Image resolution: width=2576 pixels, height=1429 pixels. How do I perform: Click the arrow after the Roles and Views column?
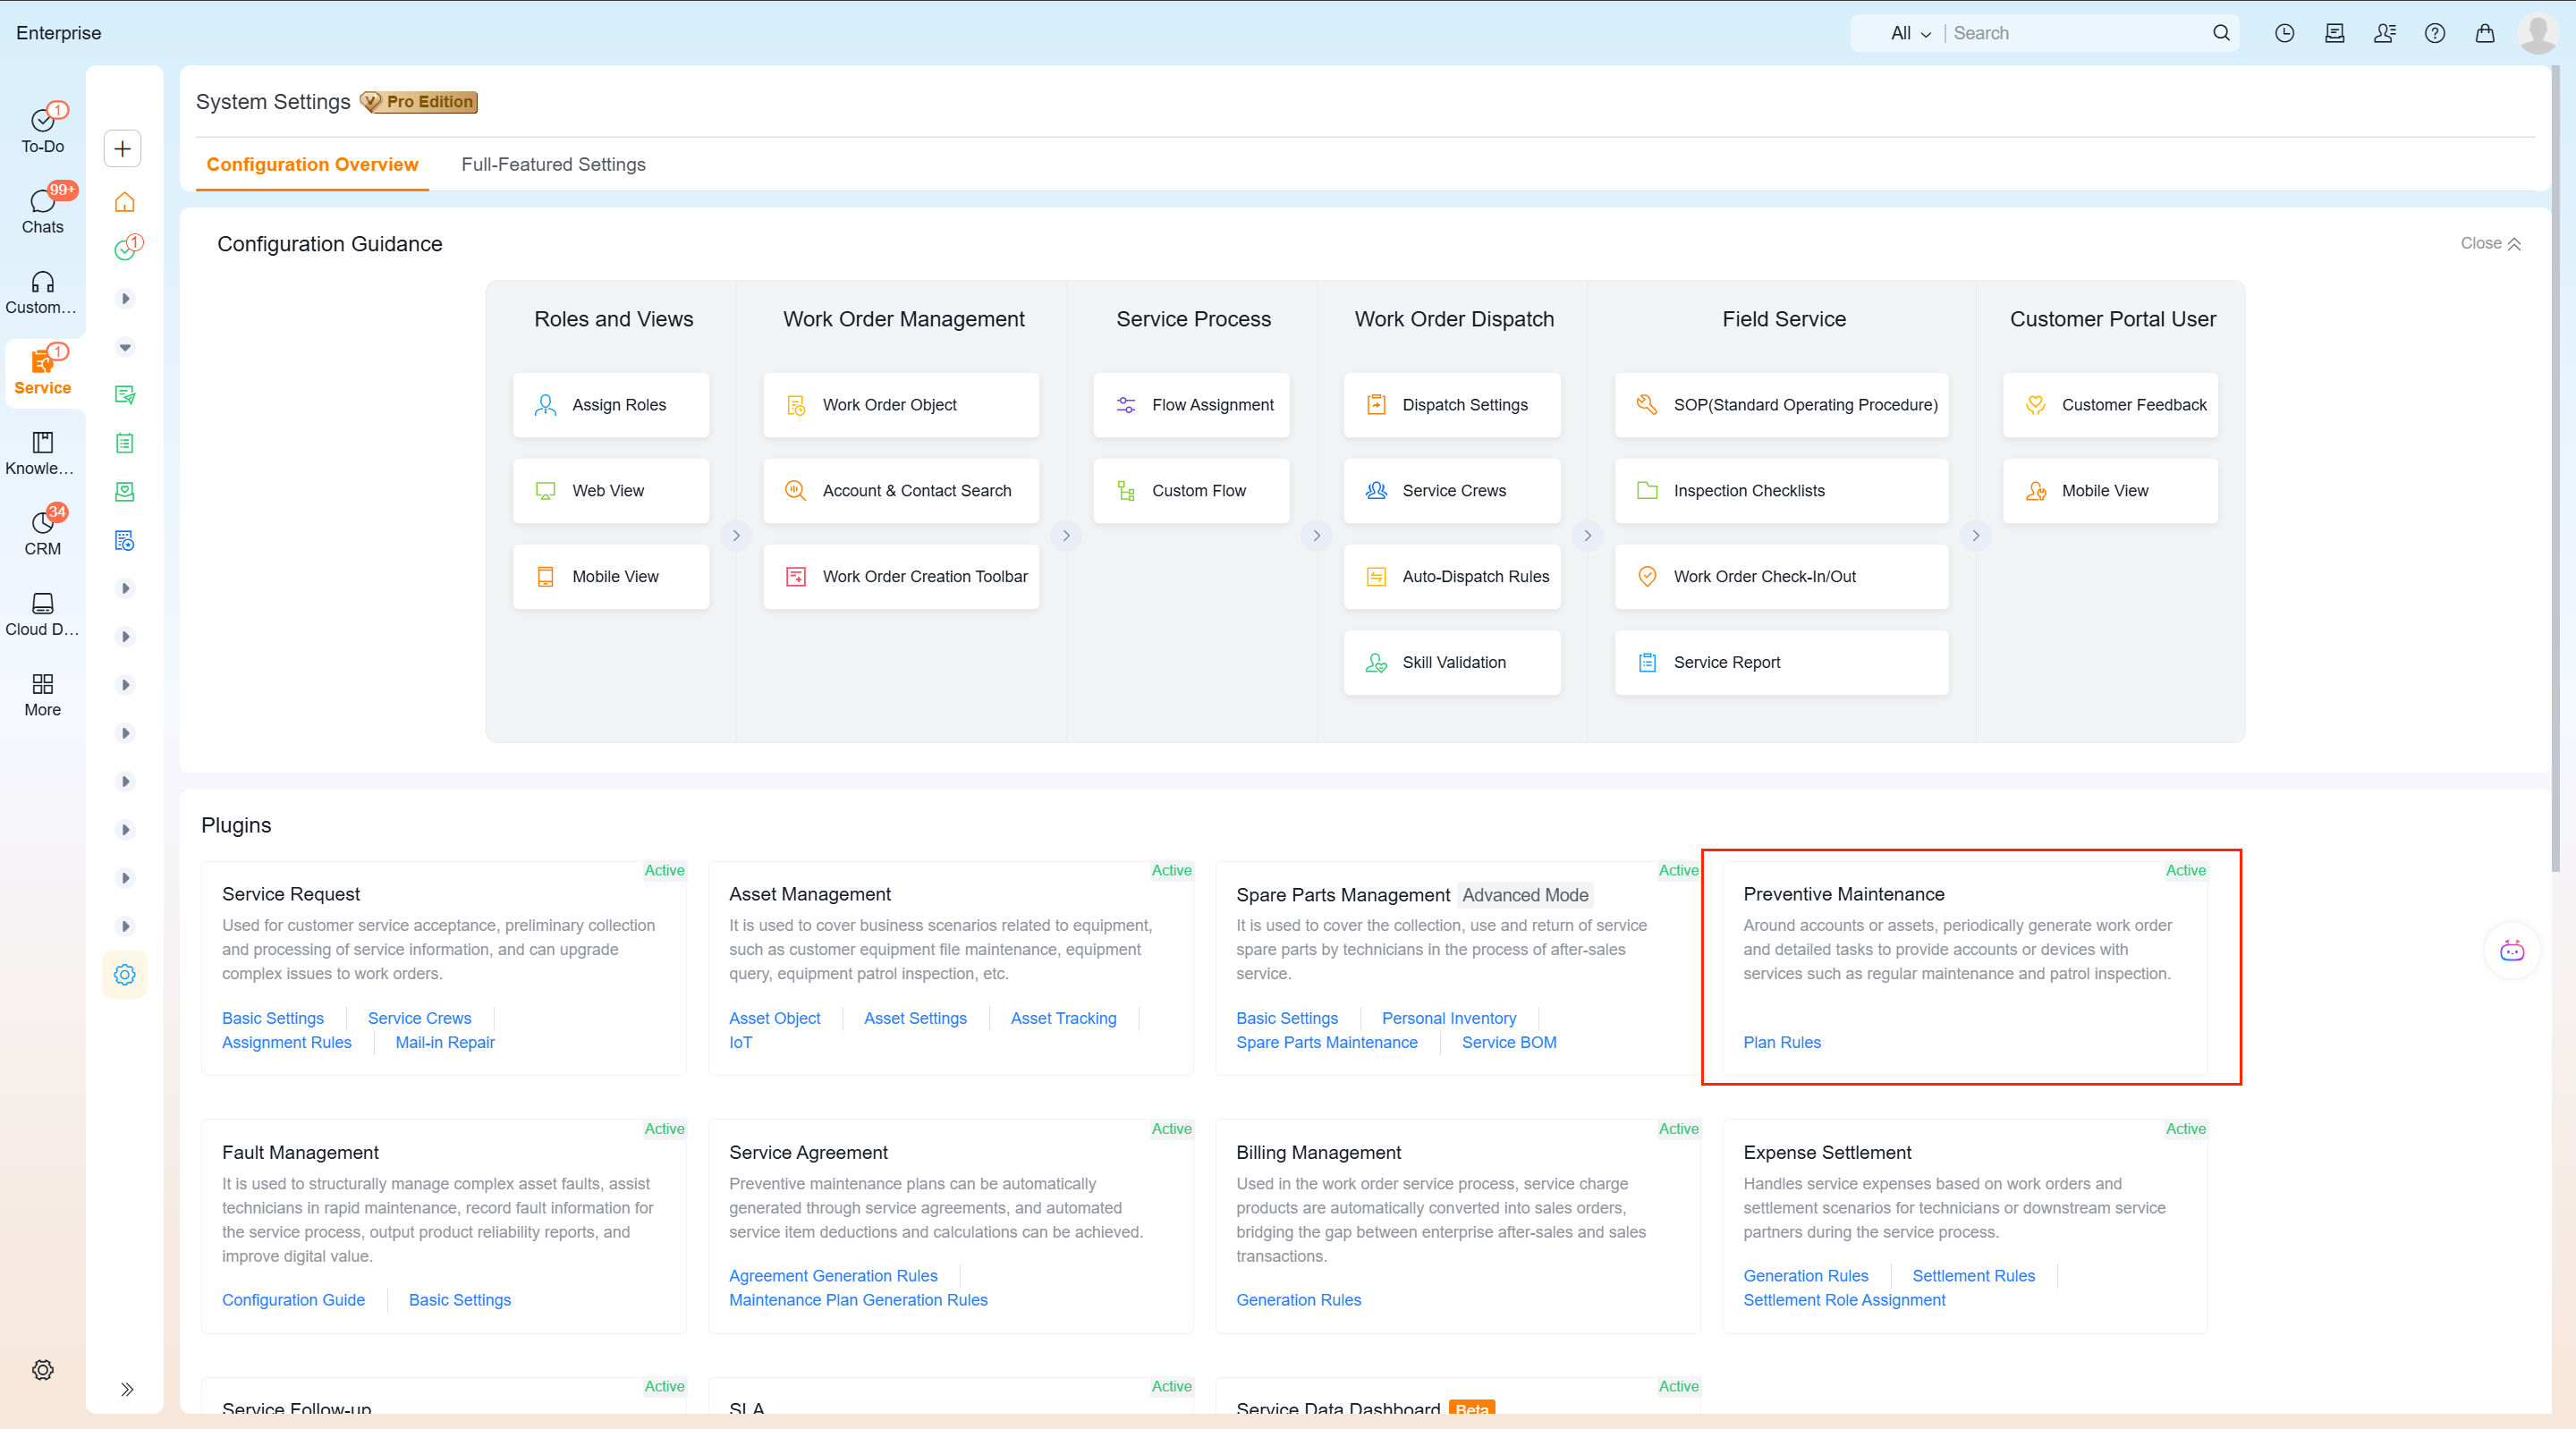[x=736, y=536]
